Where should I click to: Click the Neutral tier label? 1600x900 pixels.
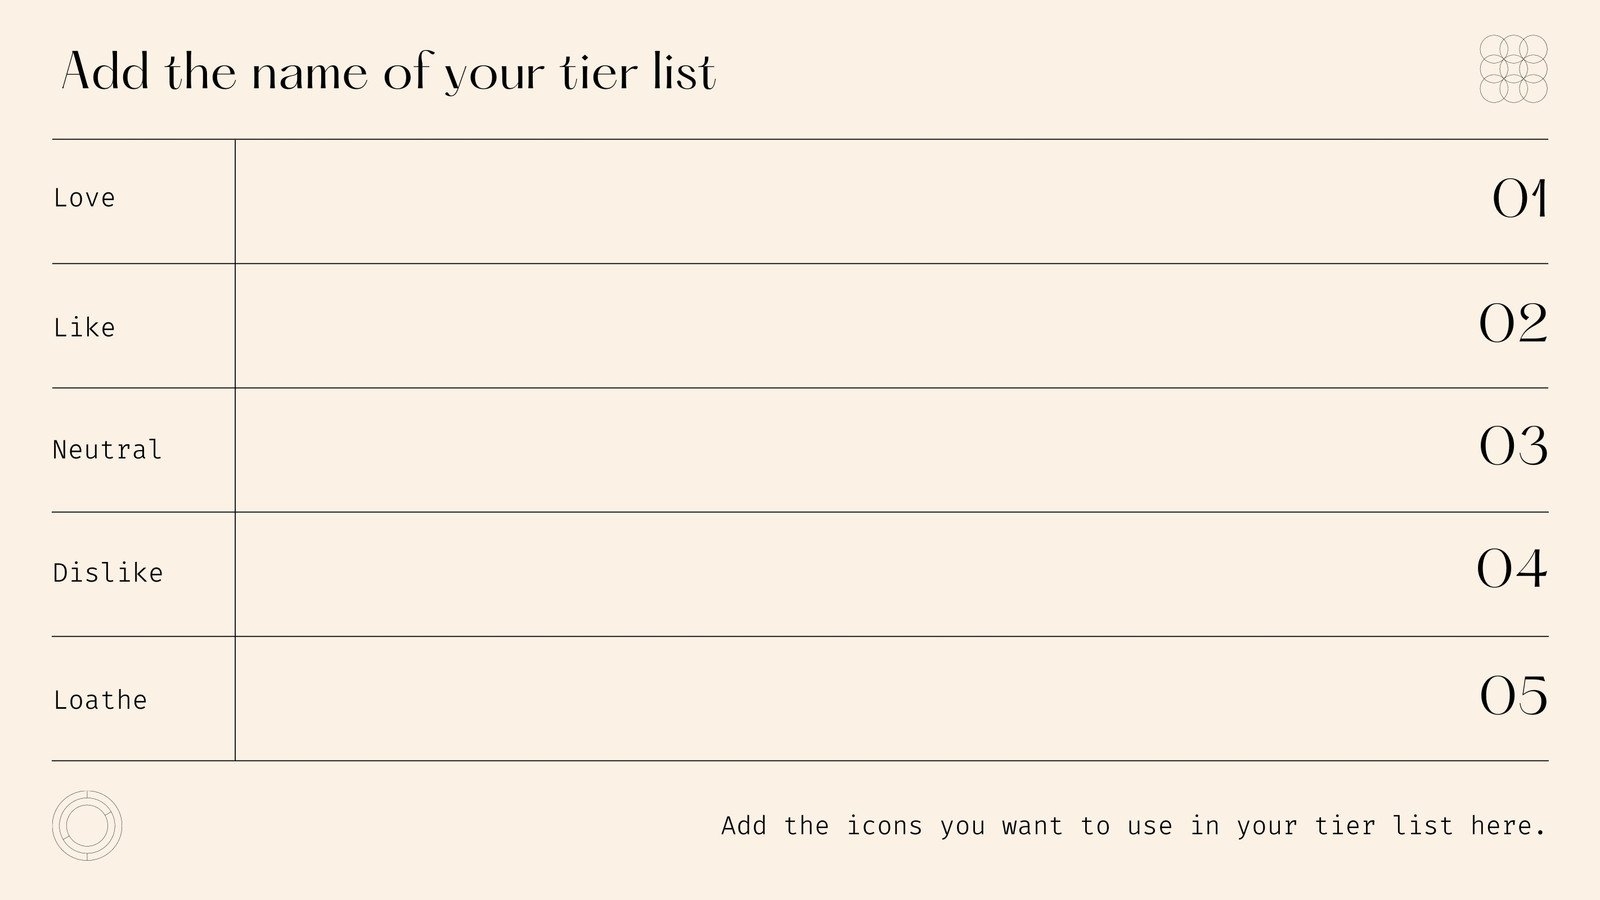[x=107, y=450]
